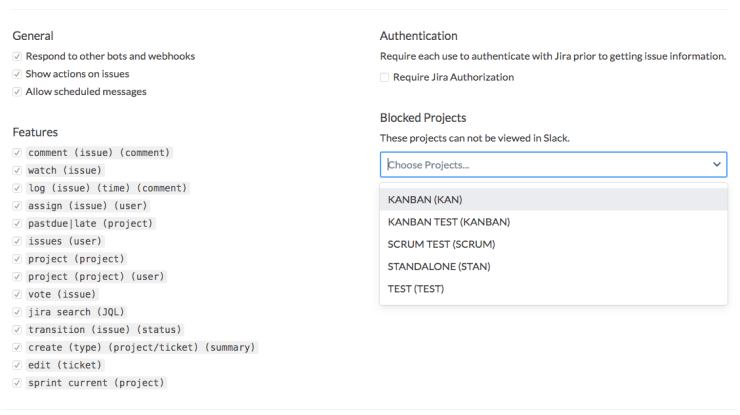Toggle the comment (issue) (comment) feature
This screenshot has width=740, height=415.
[17, 153]
